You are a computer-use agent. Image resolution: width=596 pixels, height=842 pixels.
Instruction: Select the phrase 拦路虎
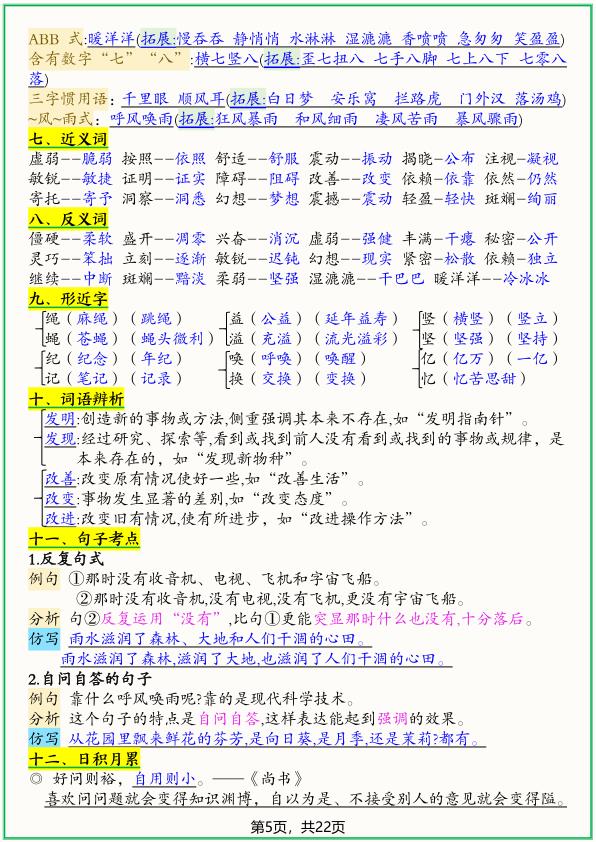click(x=418, y=99)
